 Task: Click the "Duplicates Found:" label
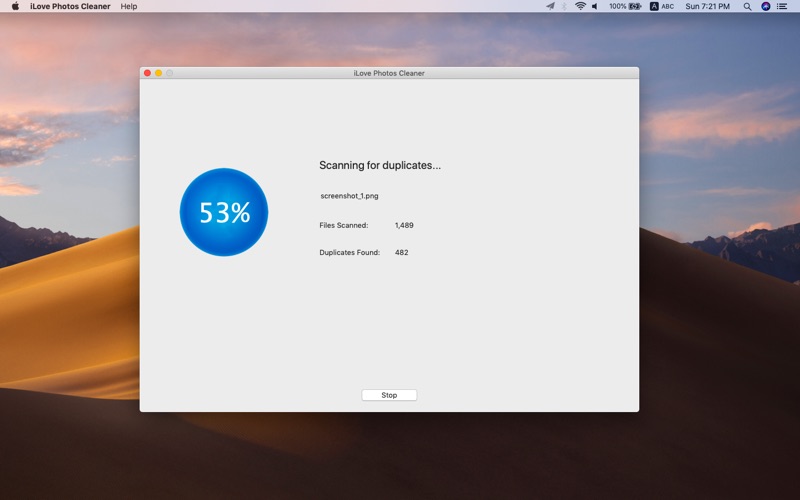coord(349,253)
